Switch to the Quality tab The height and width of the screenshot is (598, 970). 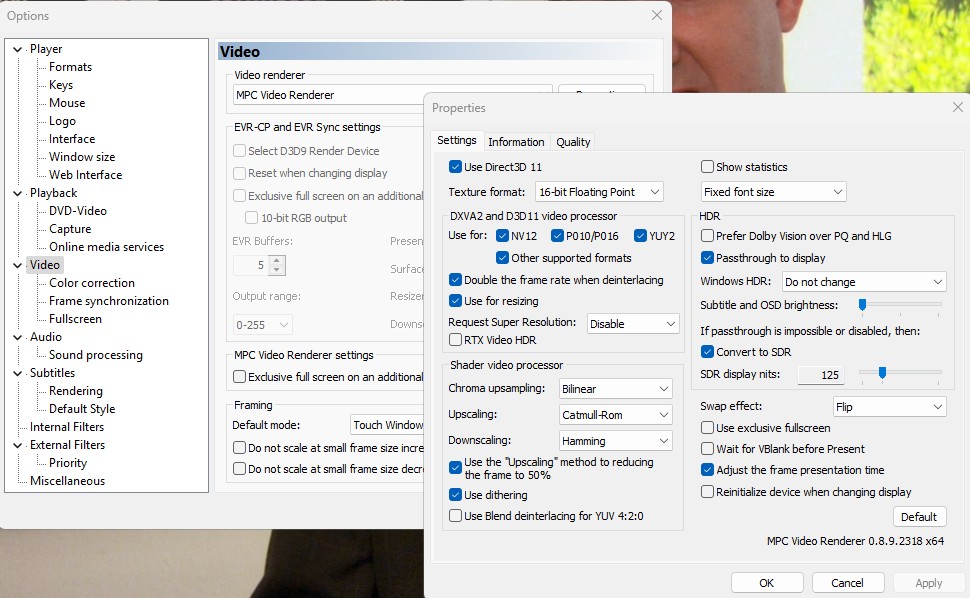[573, 142]
